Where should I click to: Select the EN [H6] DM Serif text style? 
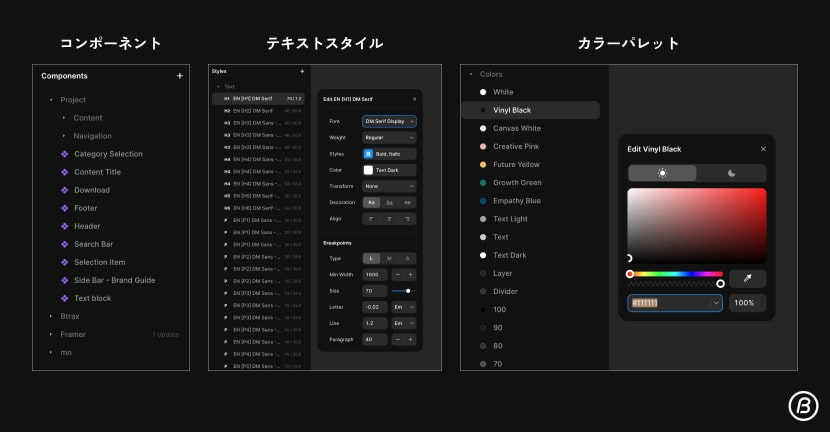click(258, 208)
